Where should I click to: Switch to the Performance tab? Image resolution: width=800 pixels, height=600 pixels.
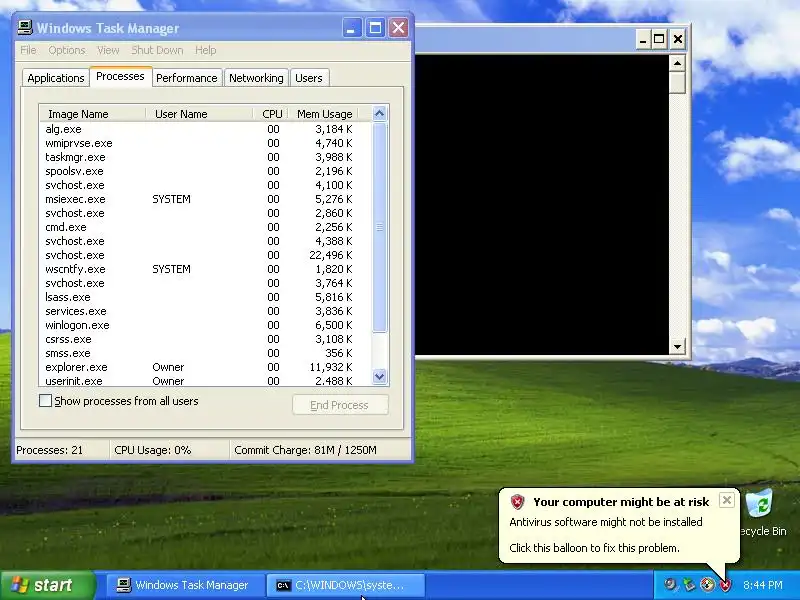187,78
